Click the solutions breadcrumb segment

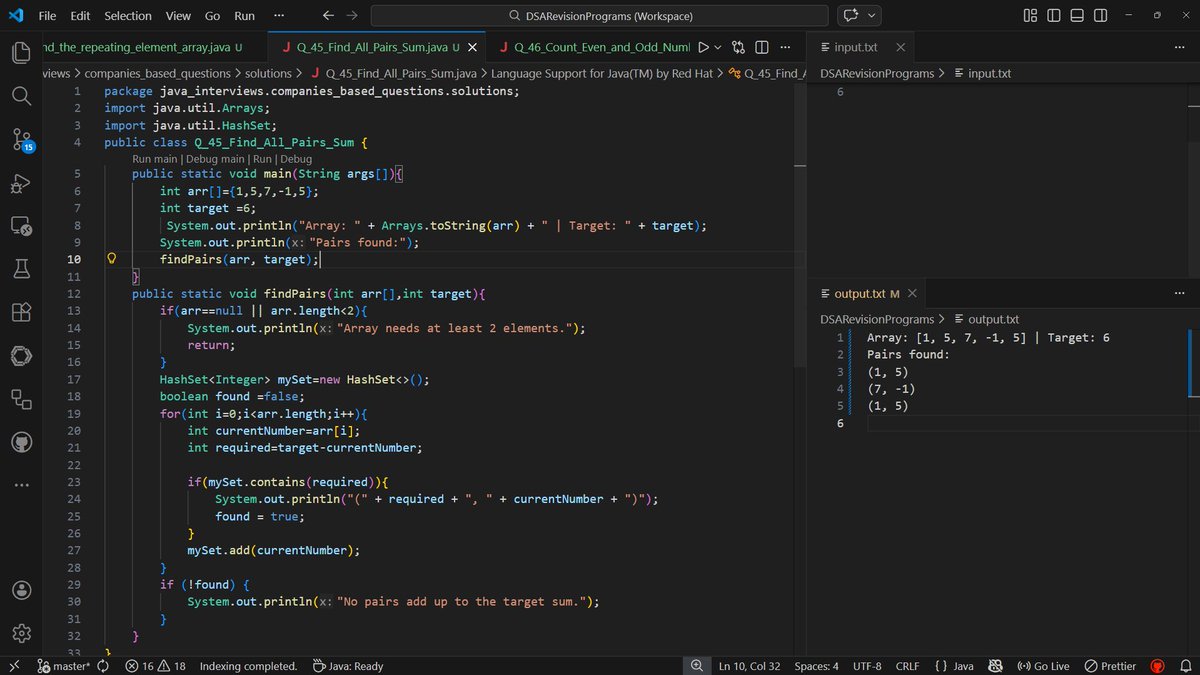pyautogui.click(x=268, y=73)
